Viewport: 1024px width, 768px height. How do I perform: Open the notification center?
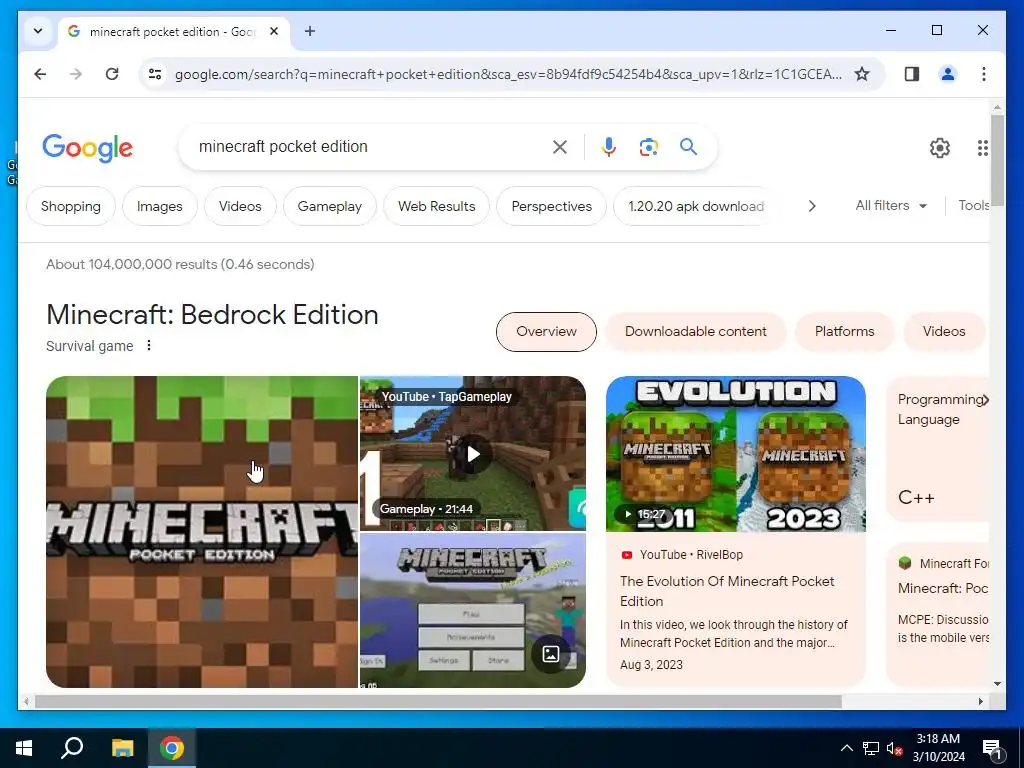coord(993,748)
